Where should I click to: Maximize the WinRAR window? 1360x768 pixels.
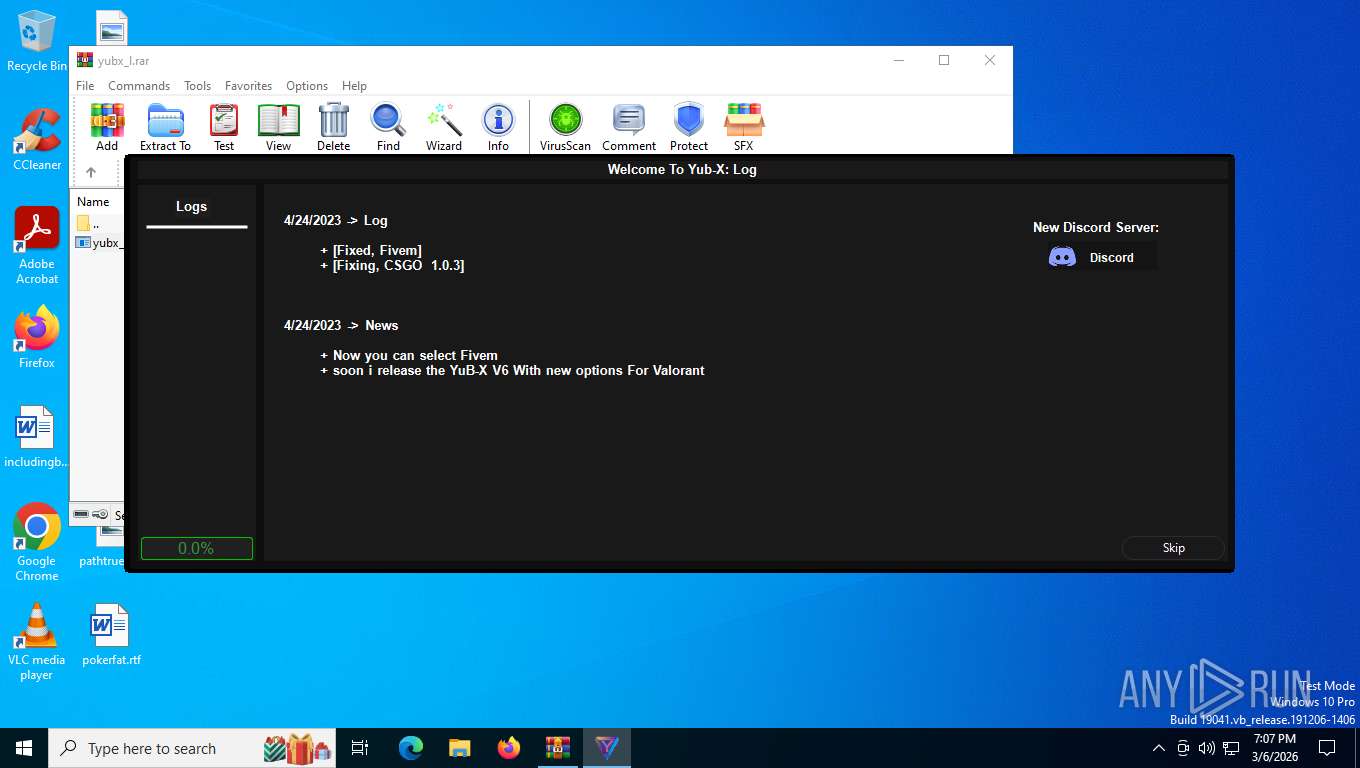point(943,60)
